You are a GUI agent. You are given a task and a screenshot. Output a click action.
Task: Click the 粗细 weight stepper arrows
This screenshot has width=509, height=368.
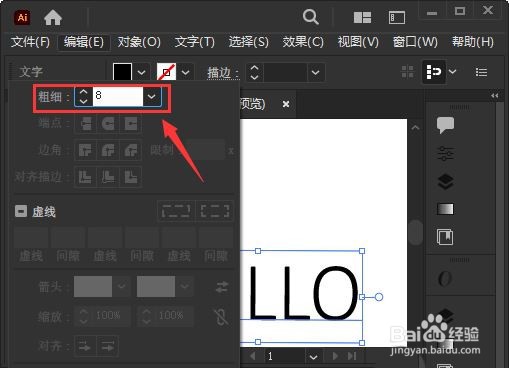click(x=83, y=97)
